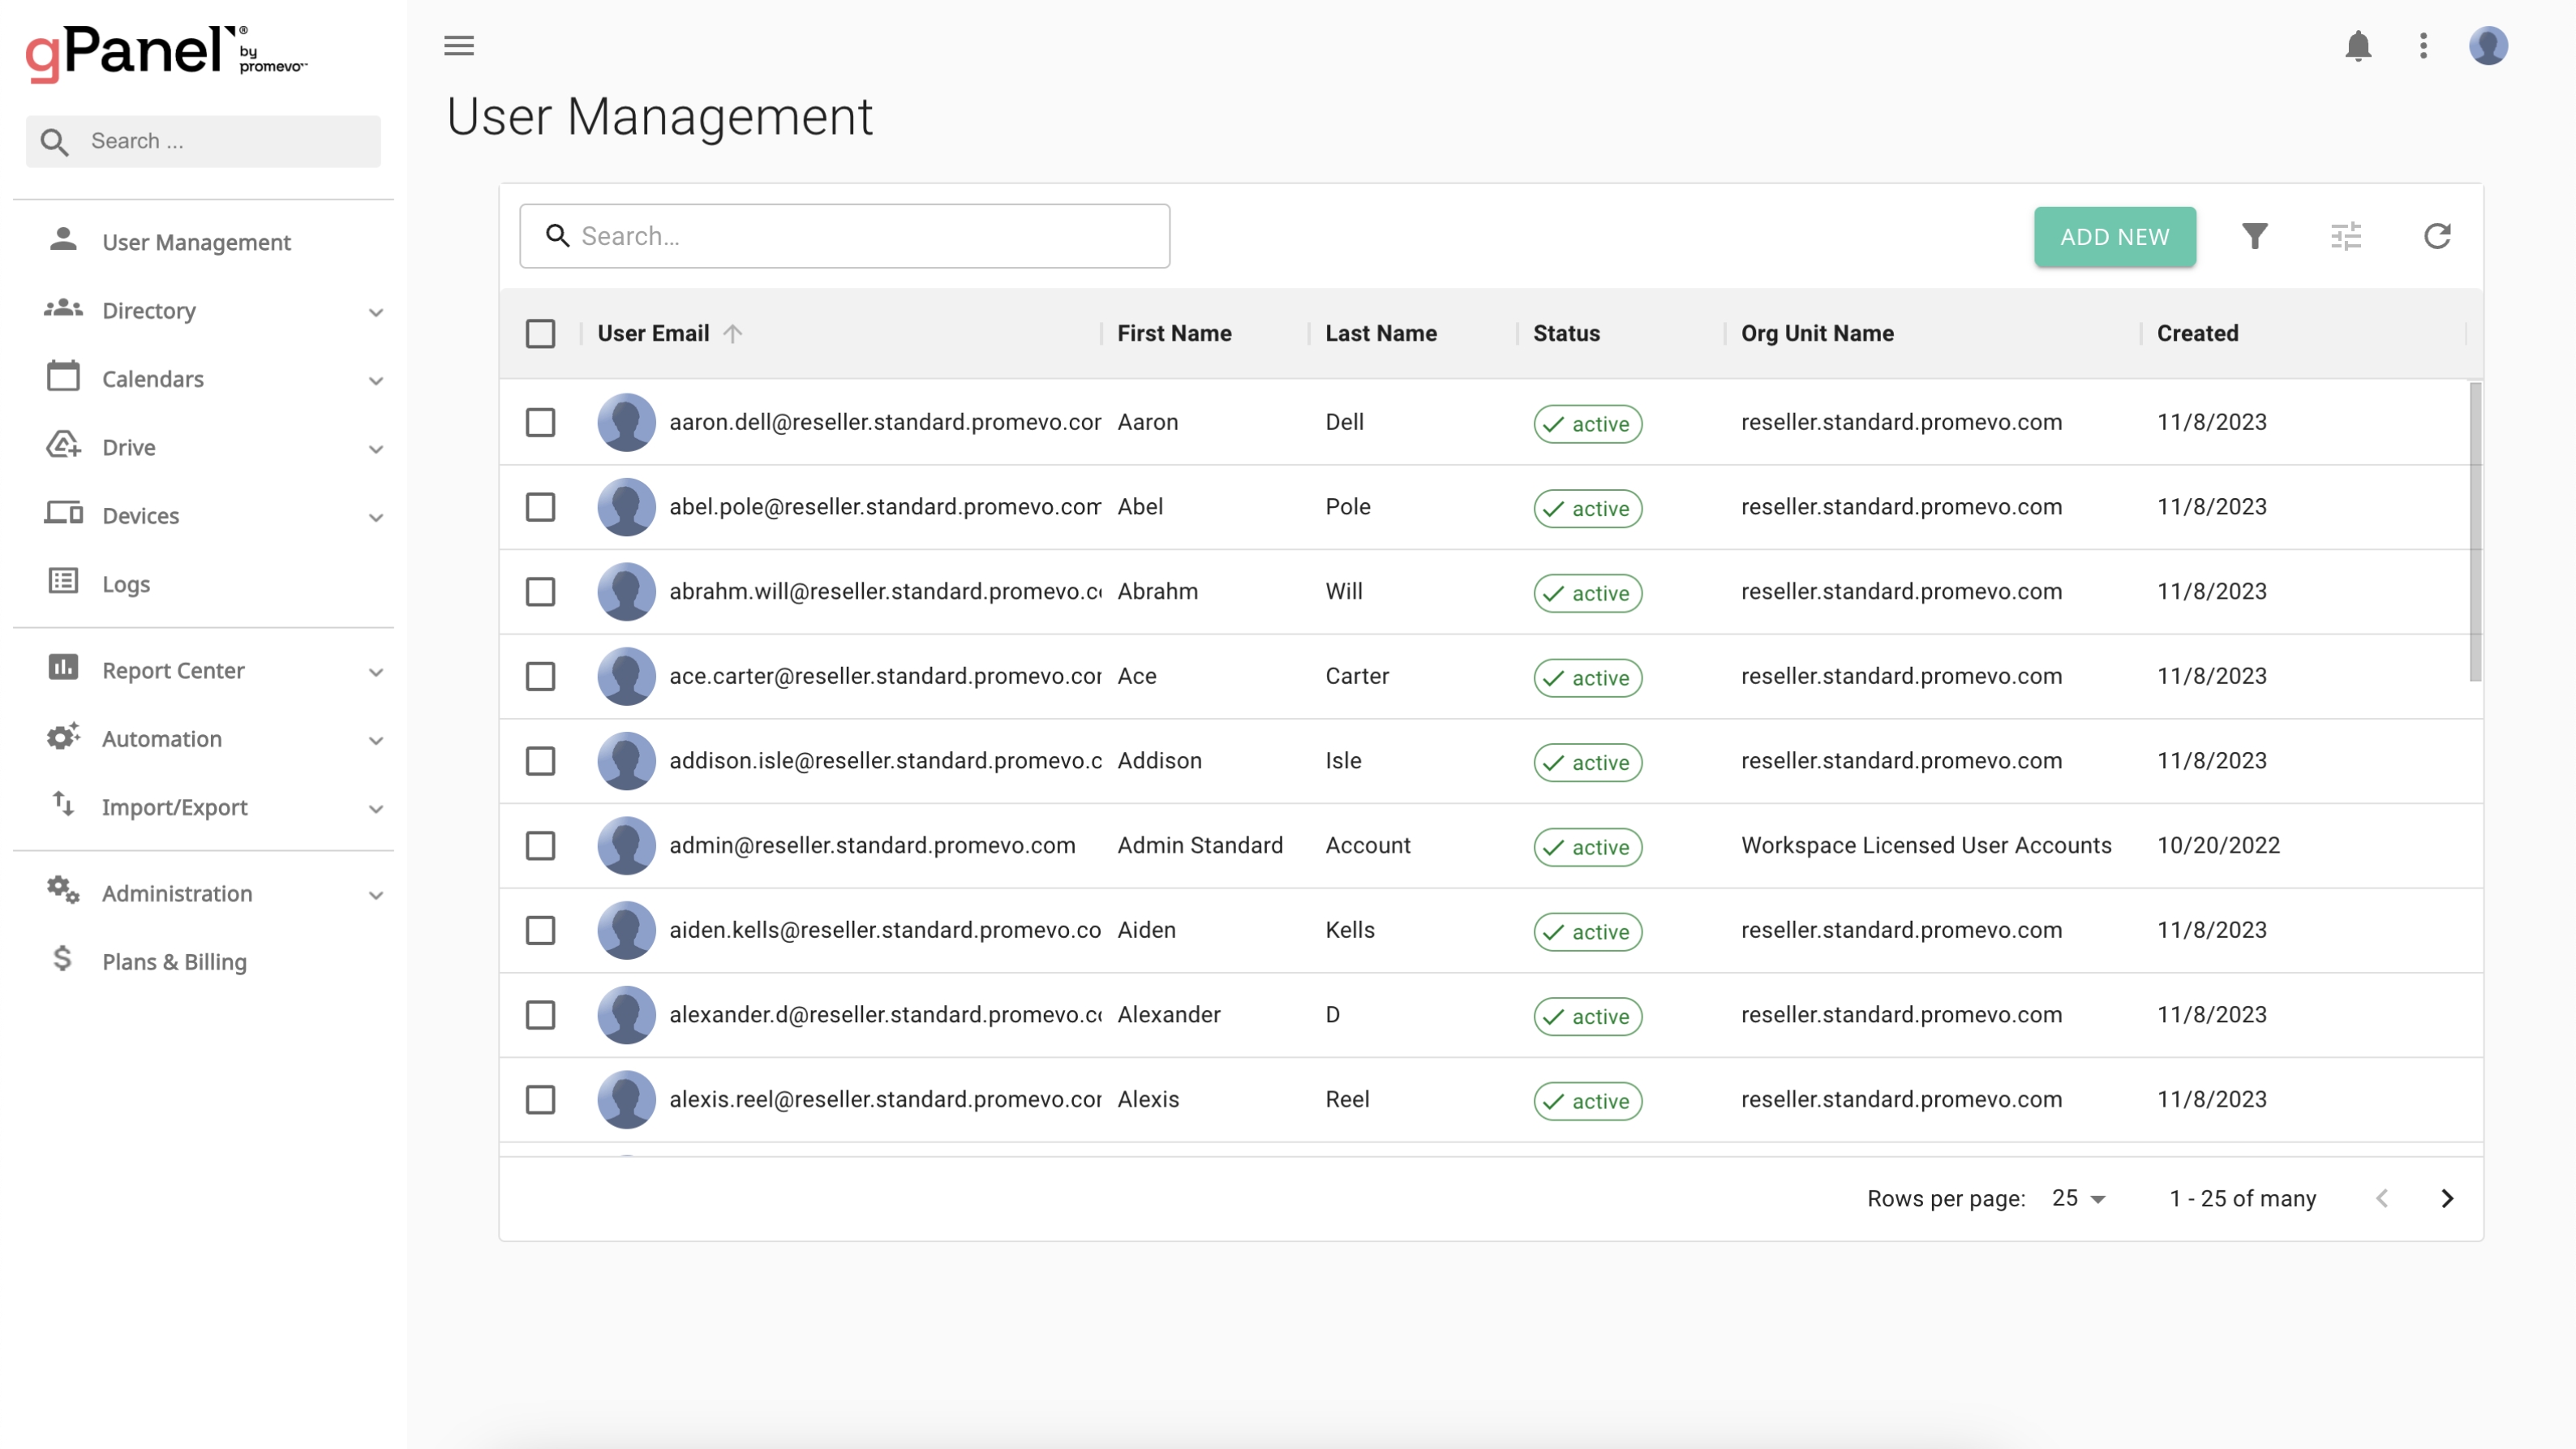Click the profile avatar in top bar
2576x1449 pixels.
coord(2489,46)
